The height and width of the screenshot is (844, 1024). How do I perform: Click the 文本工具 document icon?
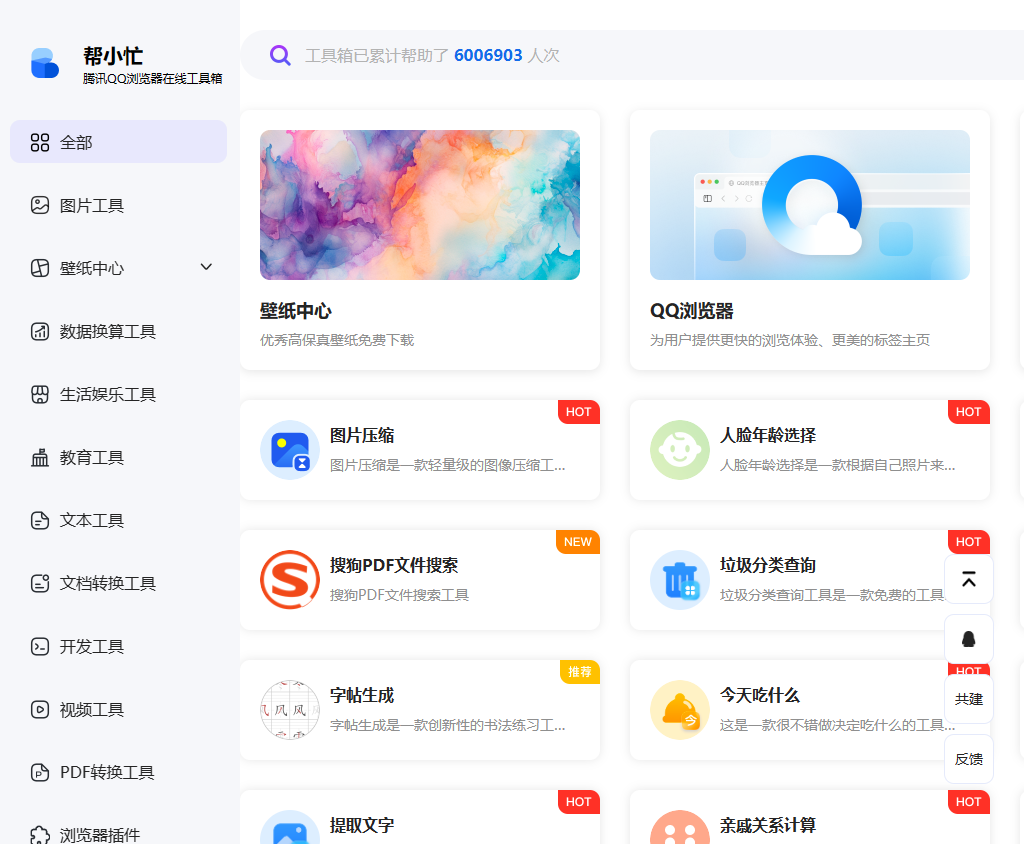[40, 520]
